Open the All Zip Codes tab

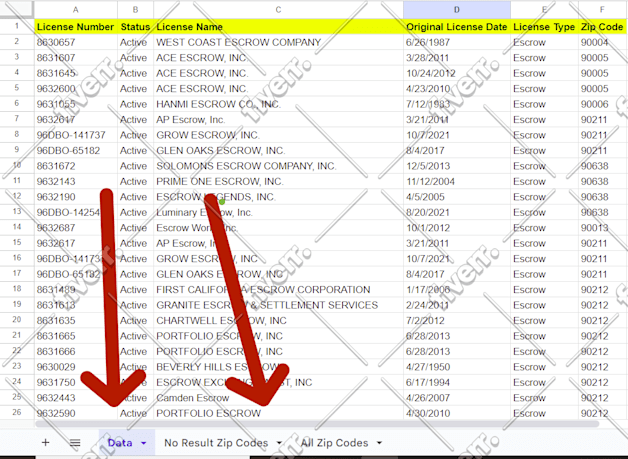[x=334, y=443]
